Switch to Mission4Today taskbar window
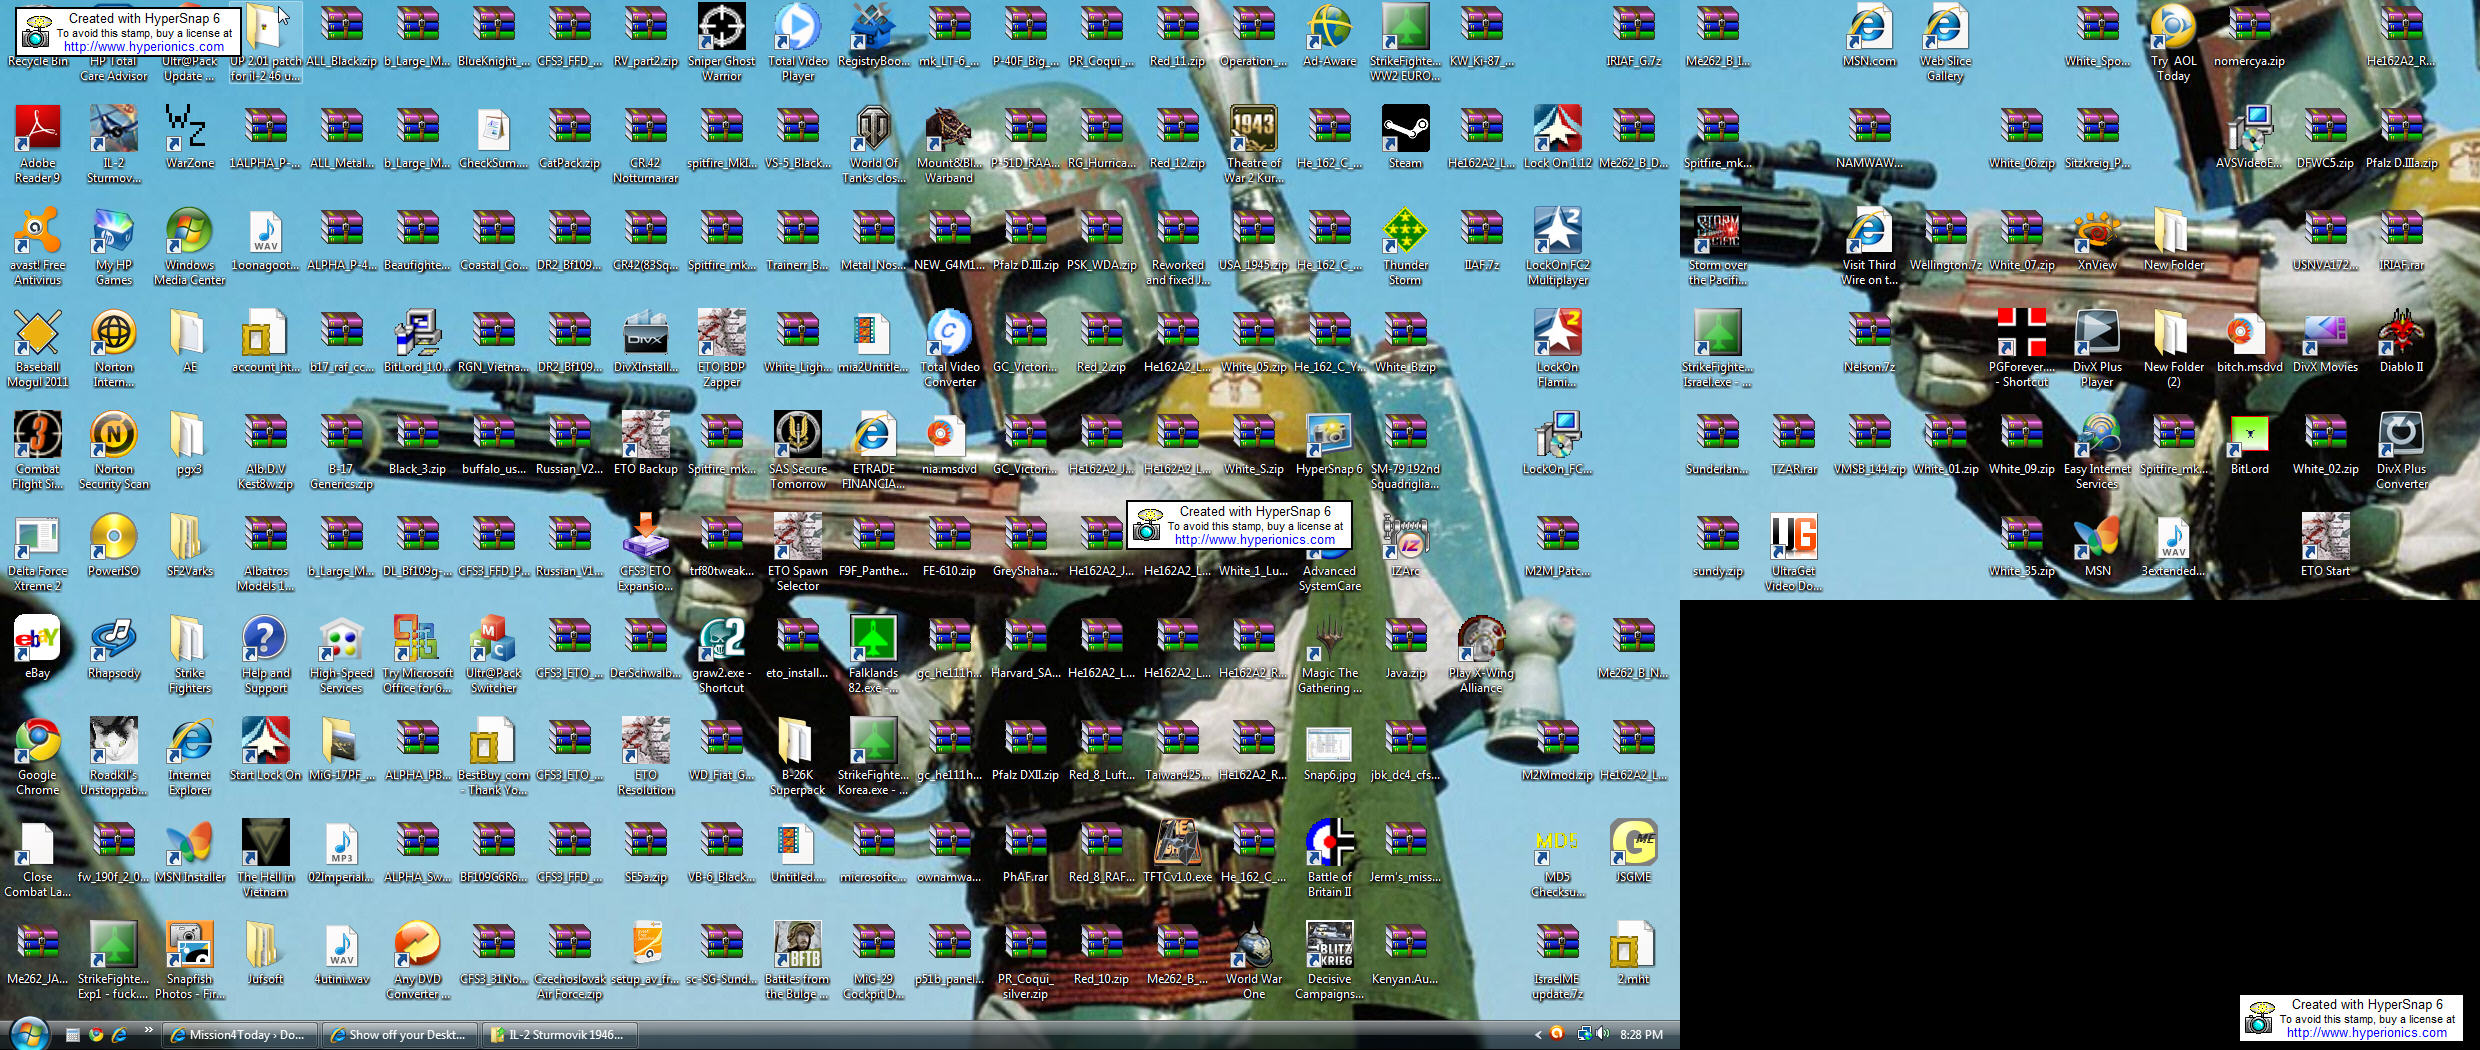The height and width of the screenshot is (1050, 2480). tap(240, 1035)
